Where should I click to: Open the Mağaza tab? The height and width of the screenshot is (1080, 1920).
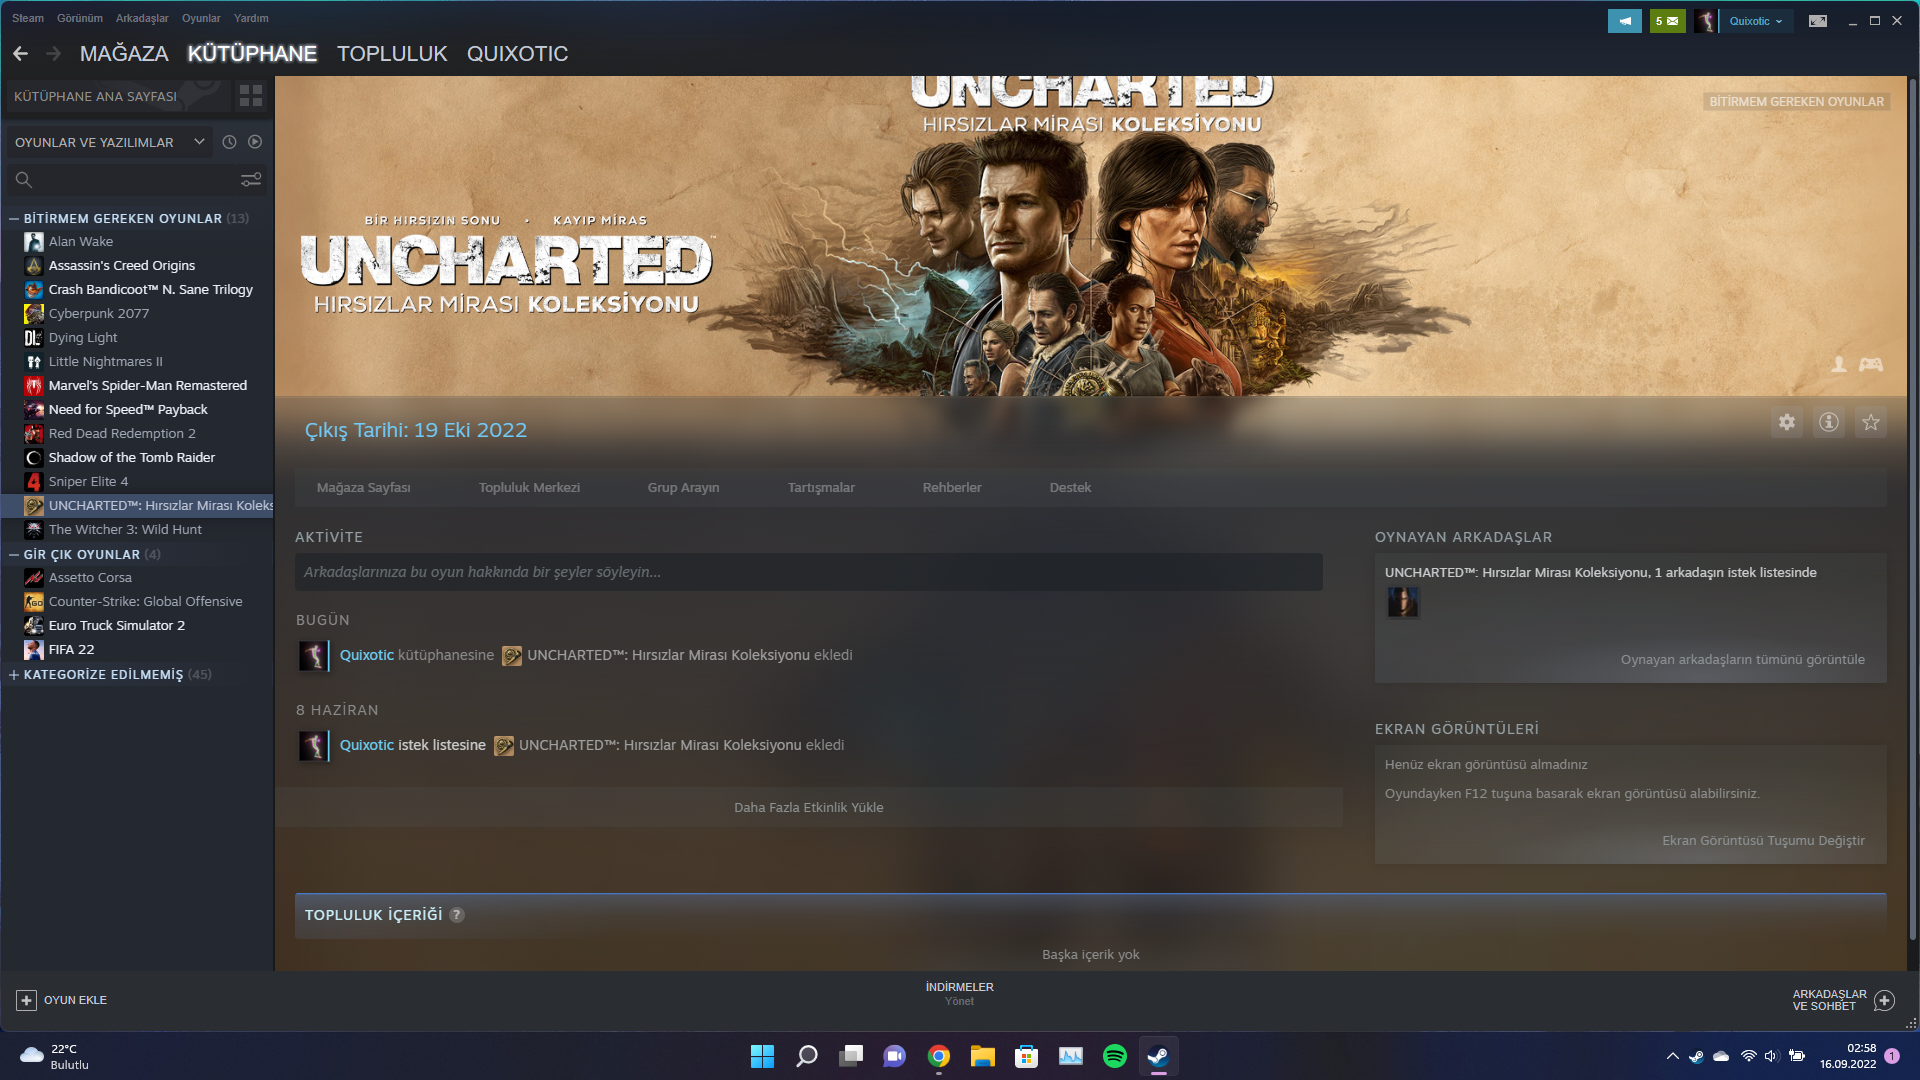tap(124, 54)
